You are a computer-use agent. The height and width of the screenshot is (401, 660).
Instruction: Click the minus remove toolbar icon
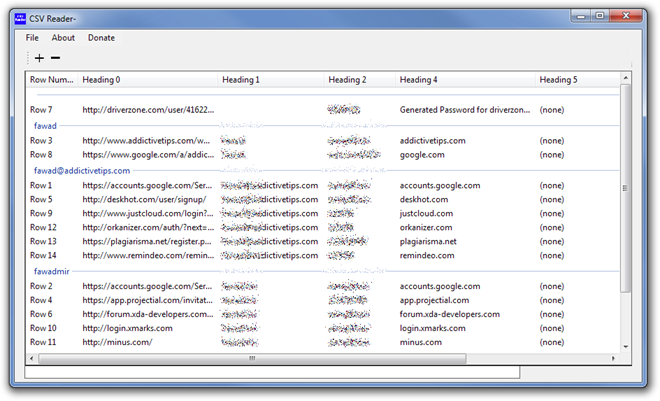click(x=56, y=58)
